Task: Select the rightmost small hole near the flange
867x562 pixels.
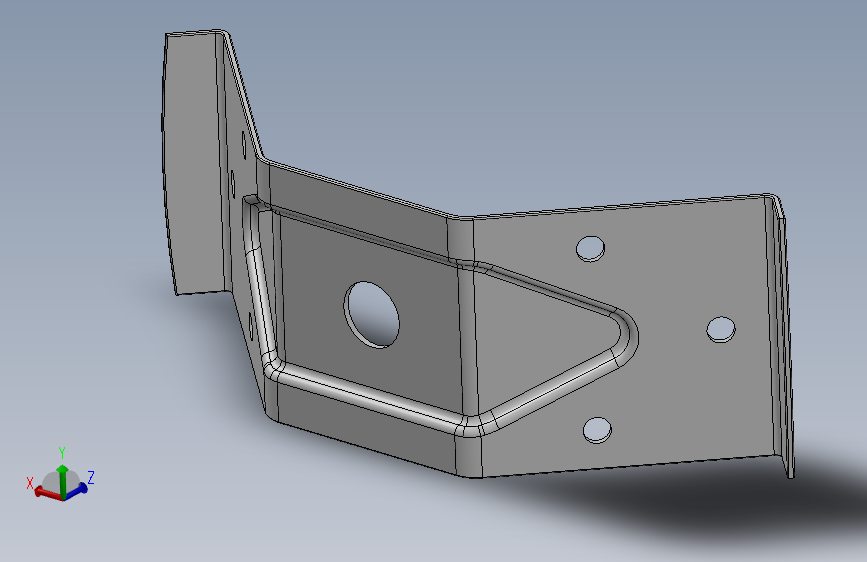Action: tap(721, 330)
